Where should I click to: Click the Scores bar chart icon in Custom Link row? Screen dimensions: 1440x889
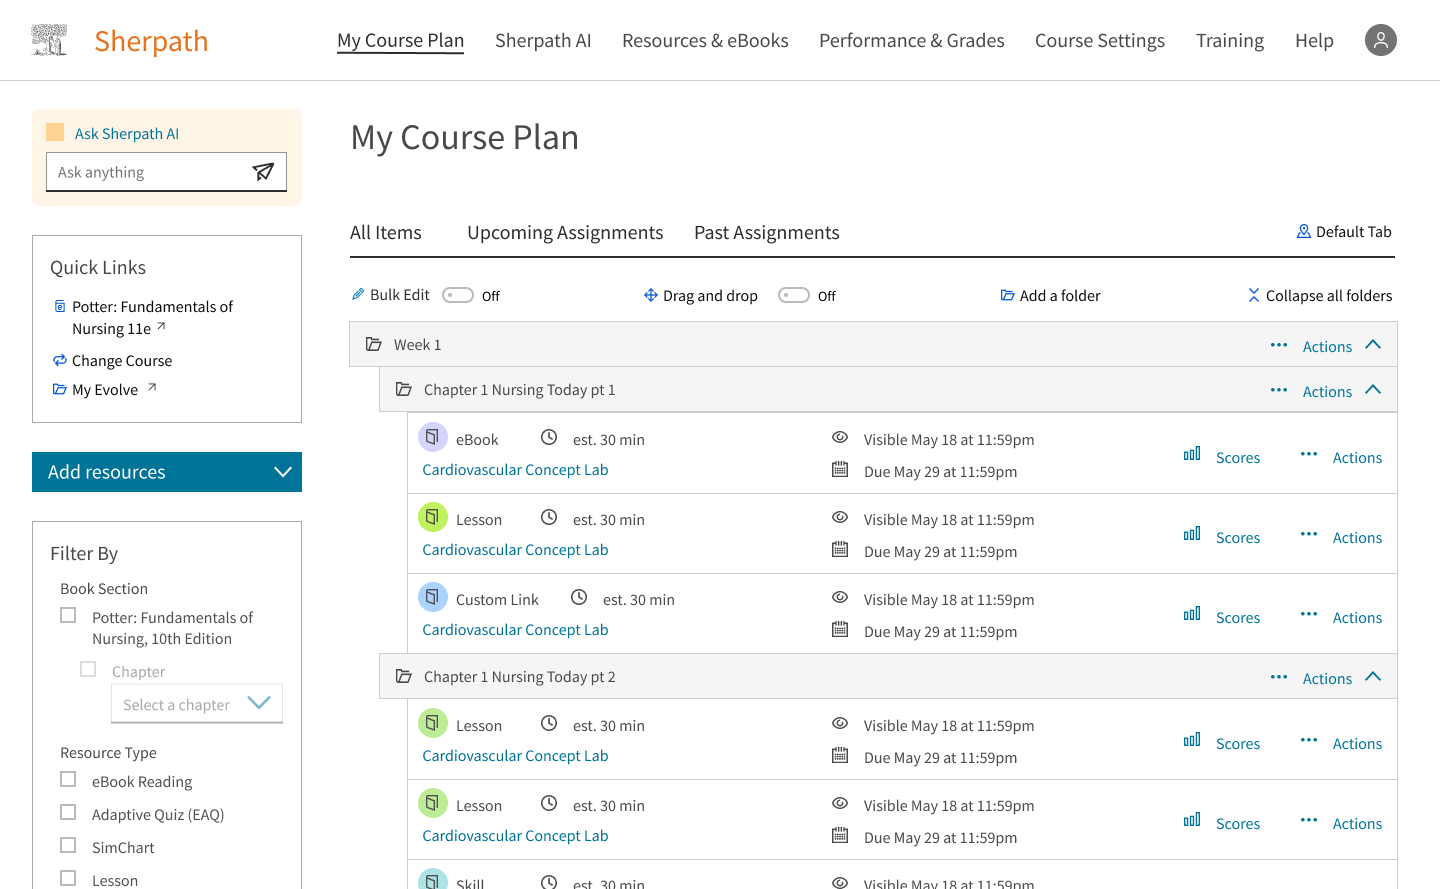(1192, 614)
